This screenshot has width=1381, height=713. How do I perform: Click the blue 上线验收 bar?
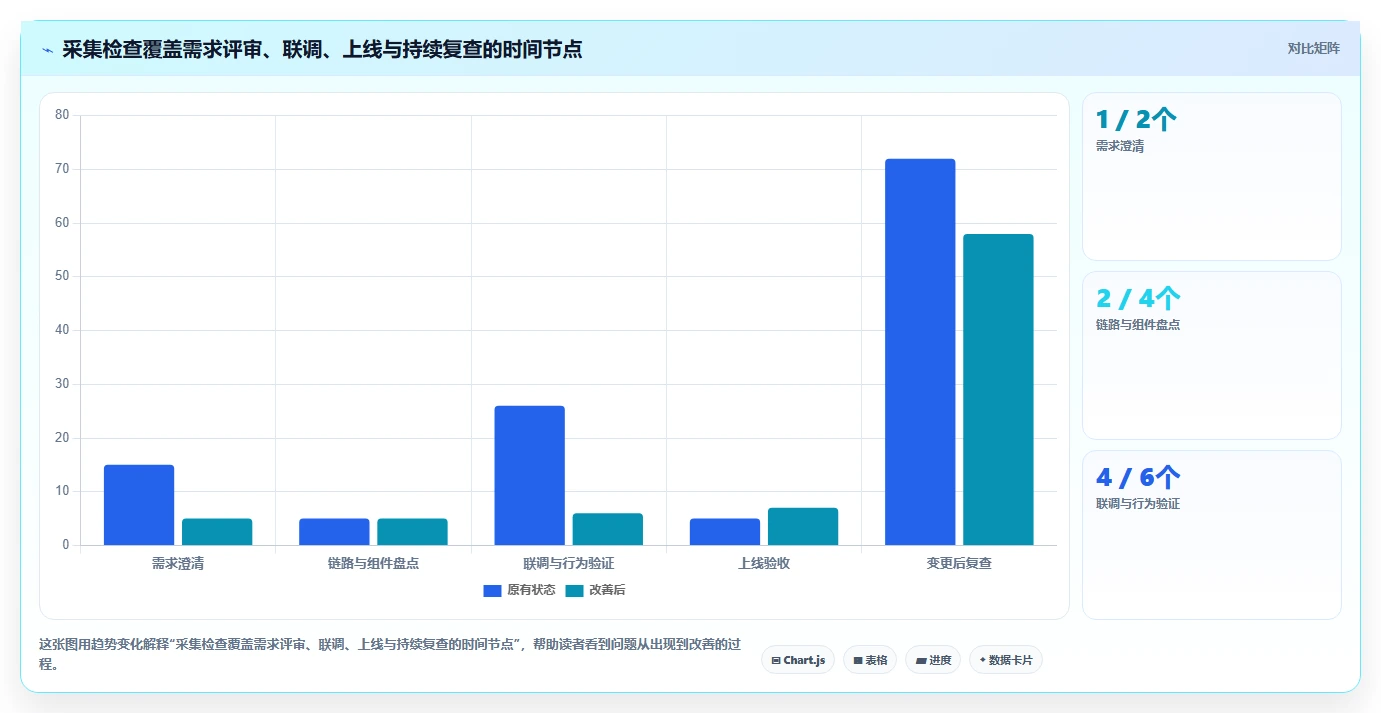click(x=725, y=532)
